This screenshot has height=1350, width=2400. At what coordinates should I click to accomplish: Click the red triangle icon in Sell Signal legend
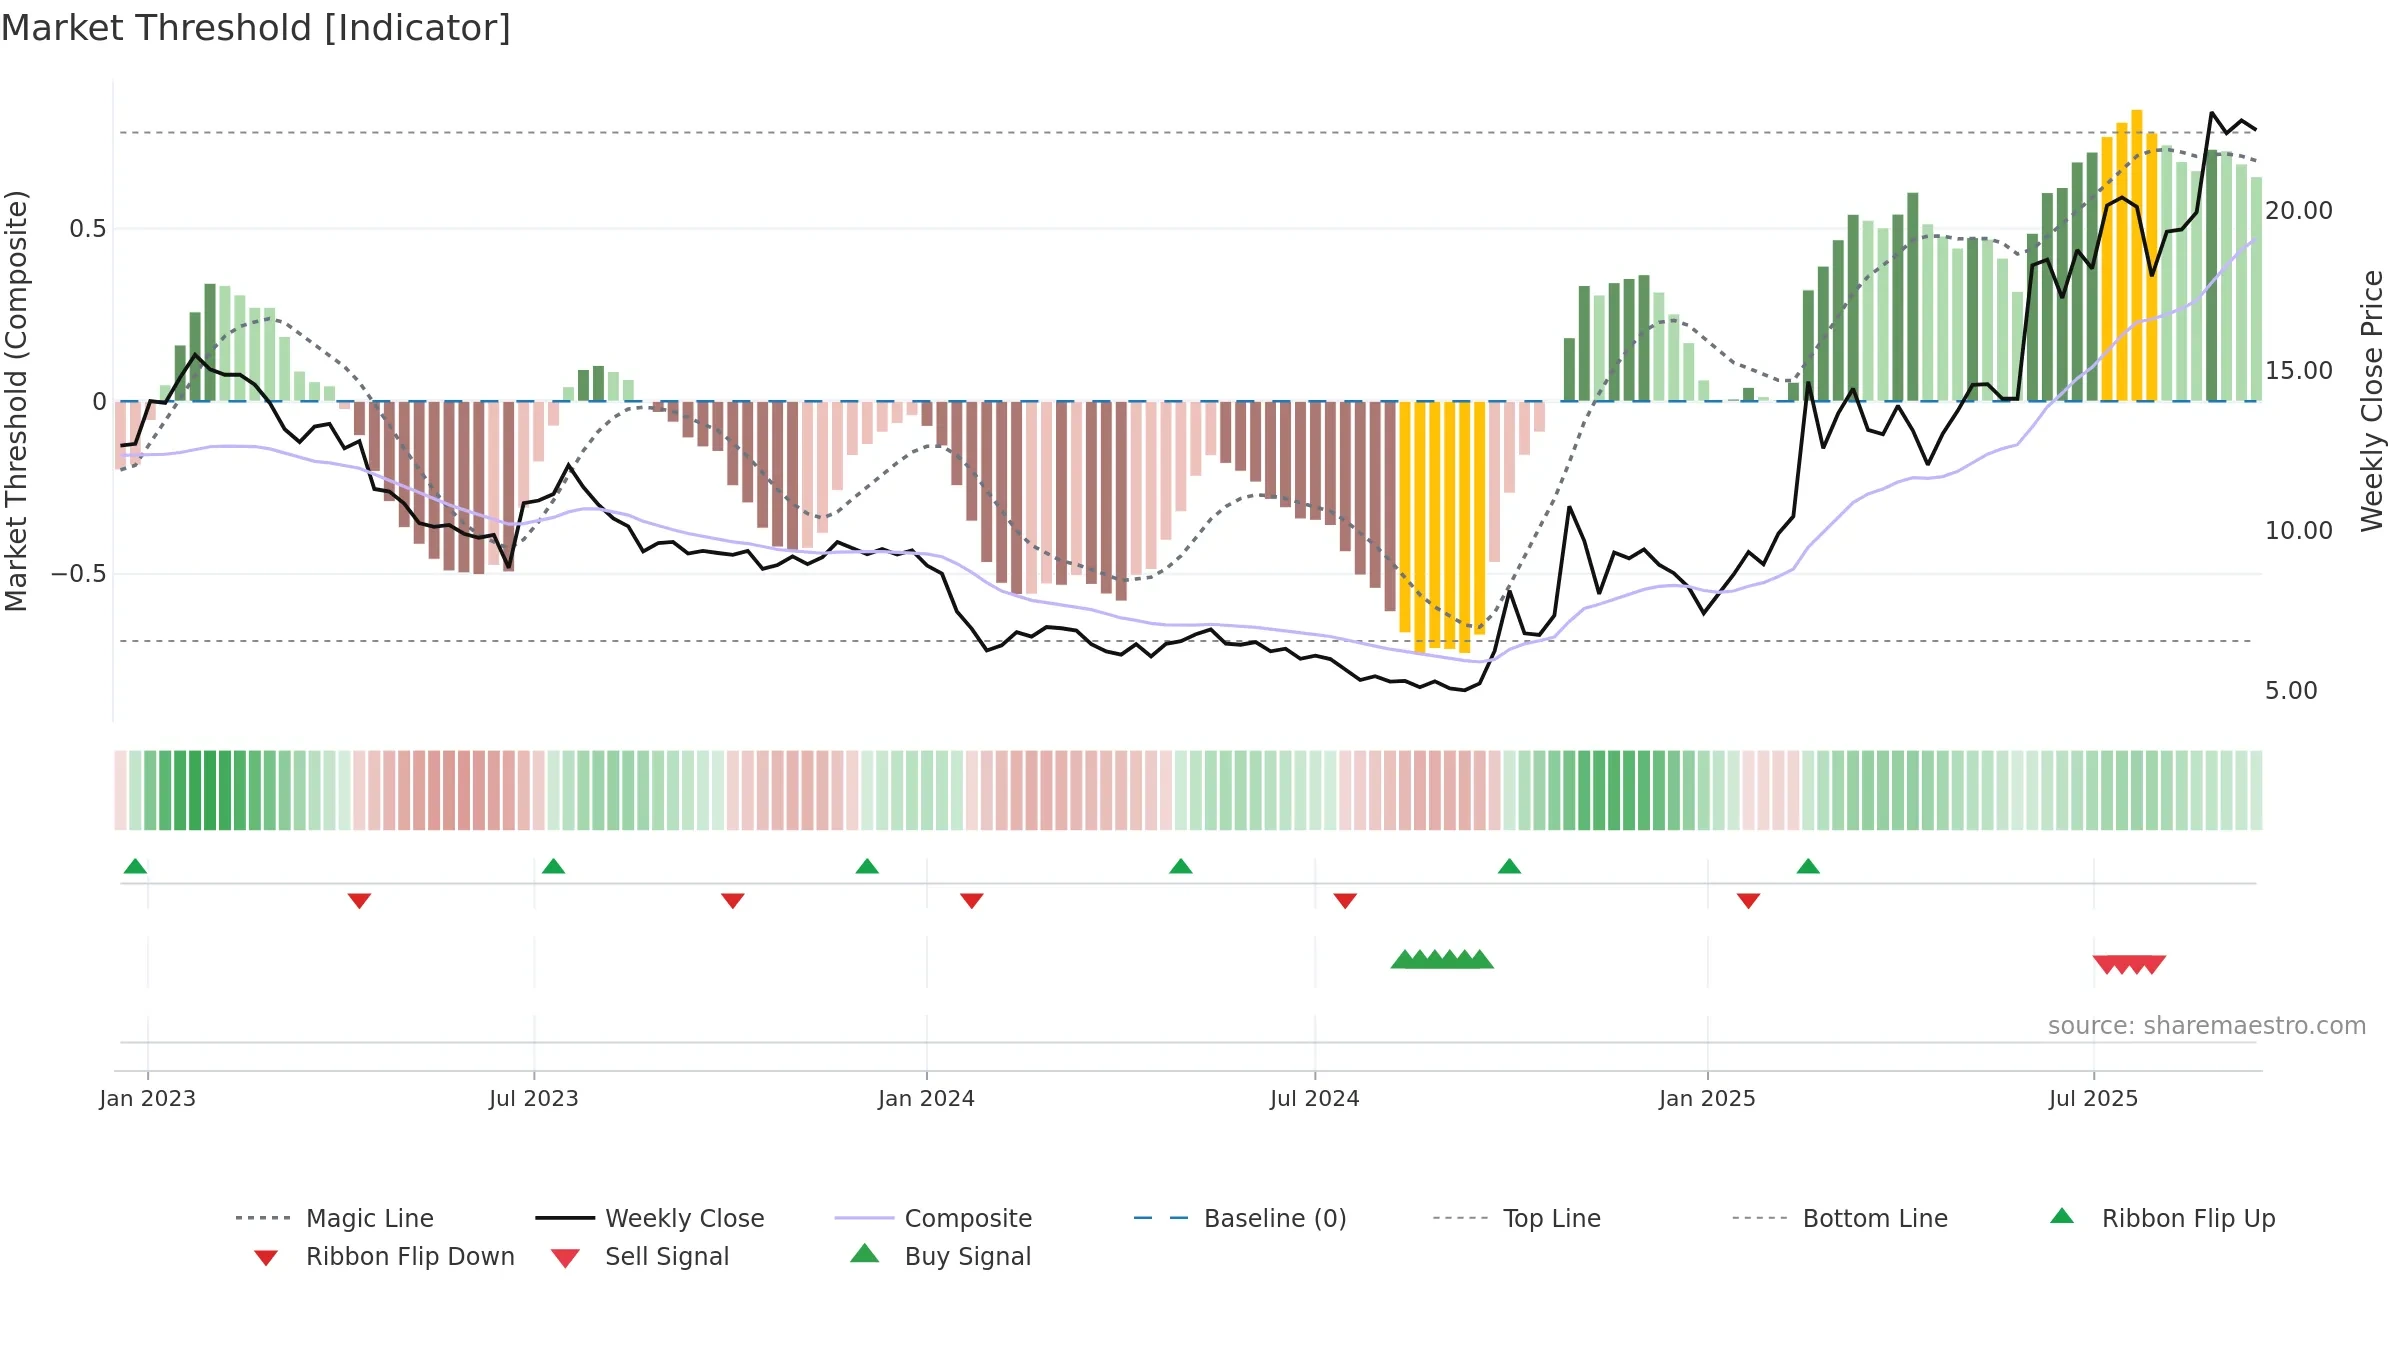565,1258
